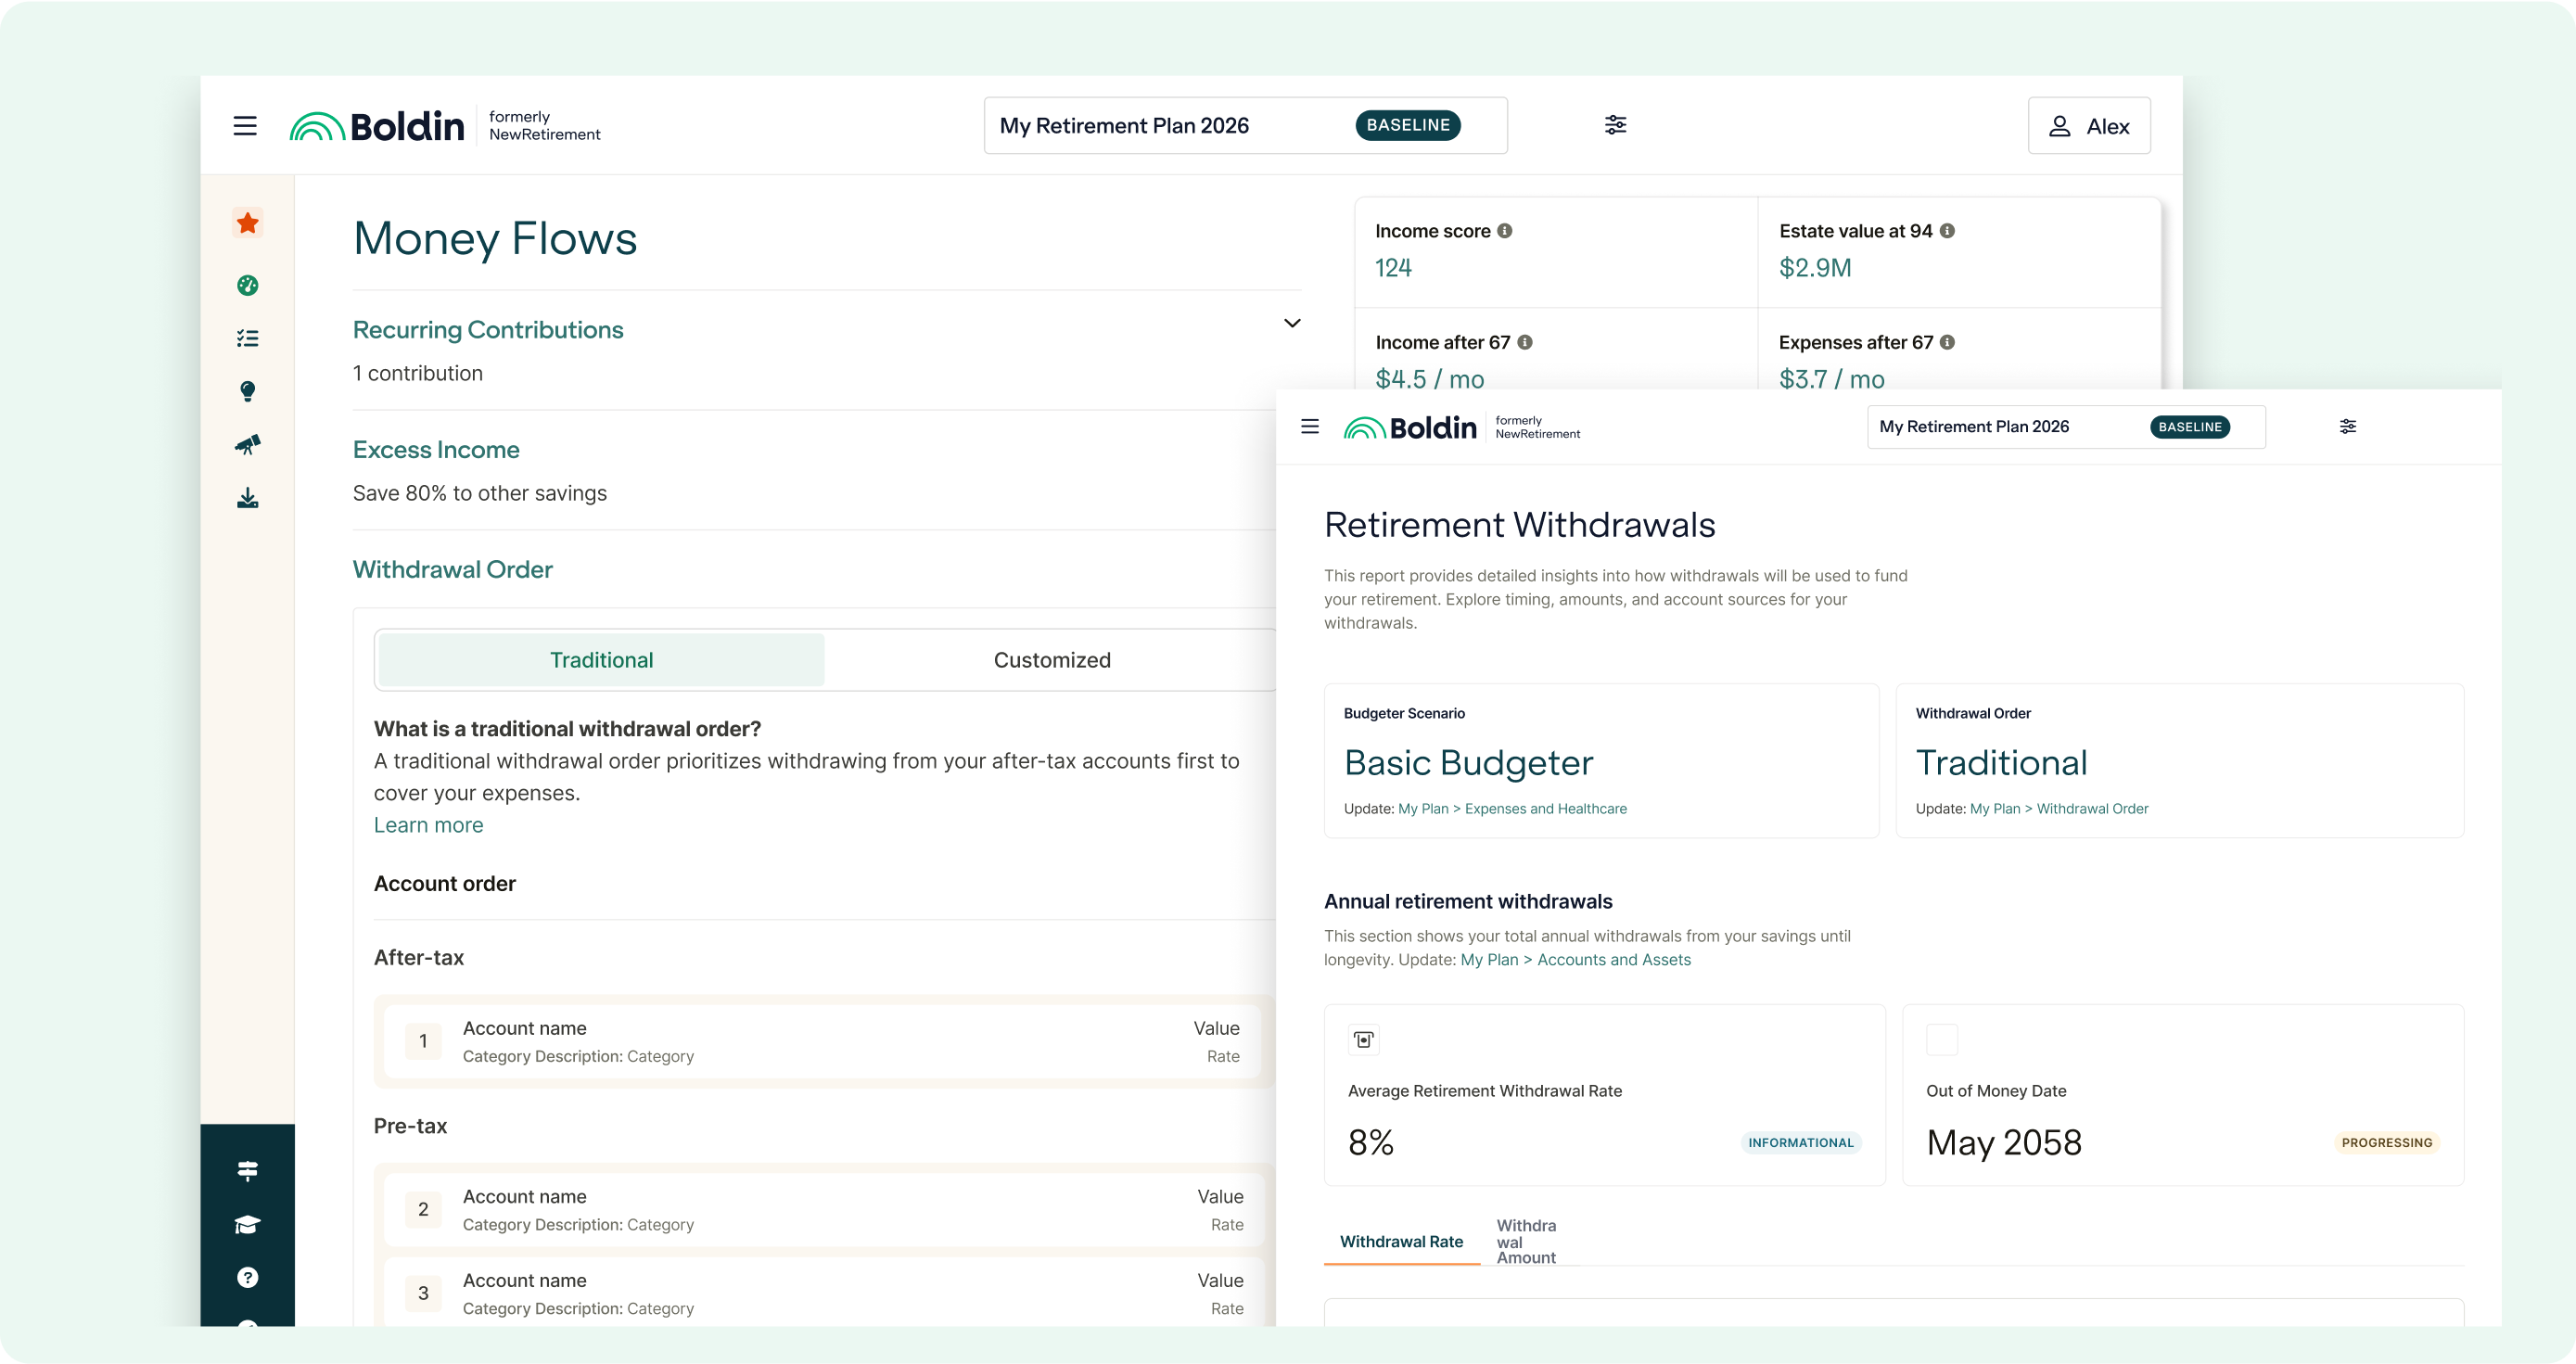Click the Learn more link

pos(428,825)
